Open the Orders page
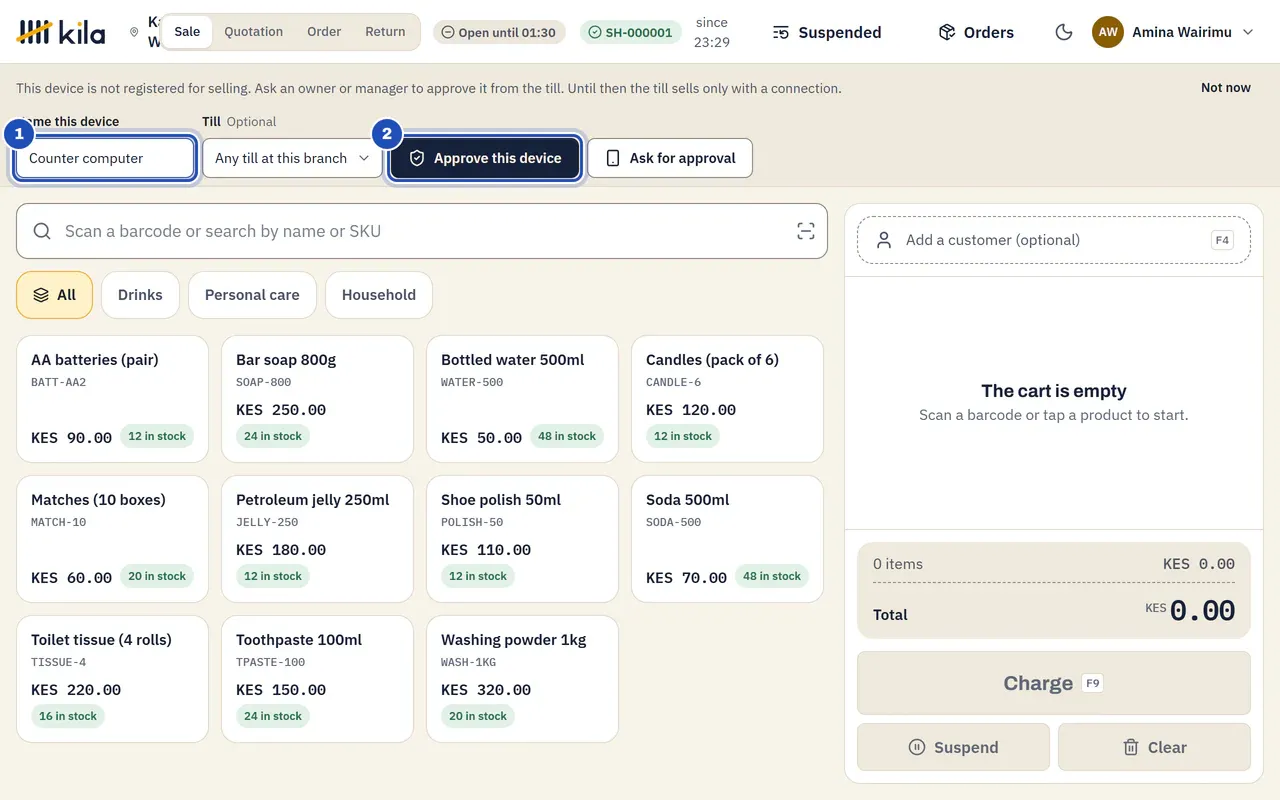Viewport: 1280px width, 800px height. pyautogui.click(x=976, y=32)
